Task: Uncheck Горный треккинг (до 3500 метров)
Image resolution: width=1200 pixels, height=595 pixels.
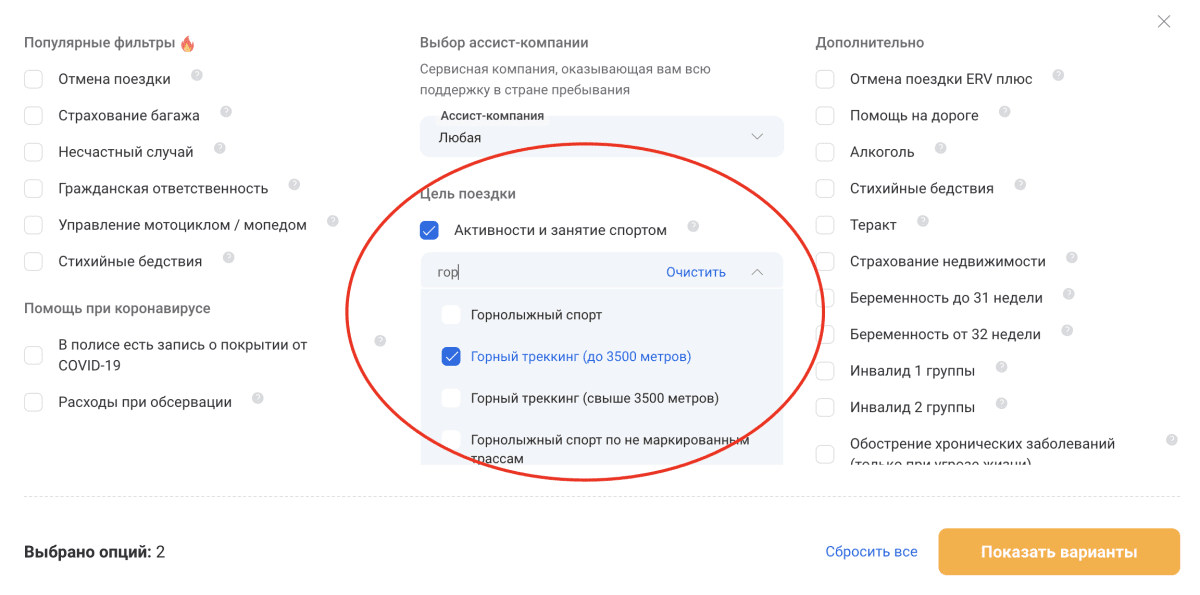Action: (x=451, y=357)
